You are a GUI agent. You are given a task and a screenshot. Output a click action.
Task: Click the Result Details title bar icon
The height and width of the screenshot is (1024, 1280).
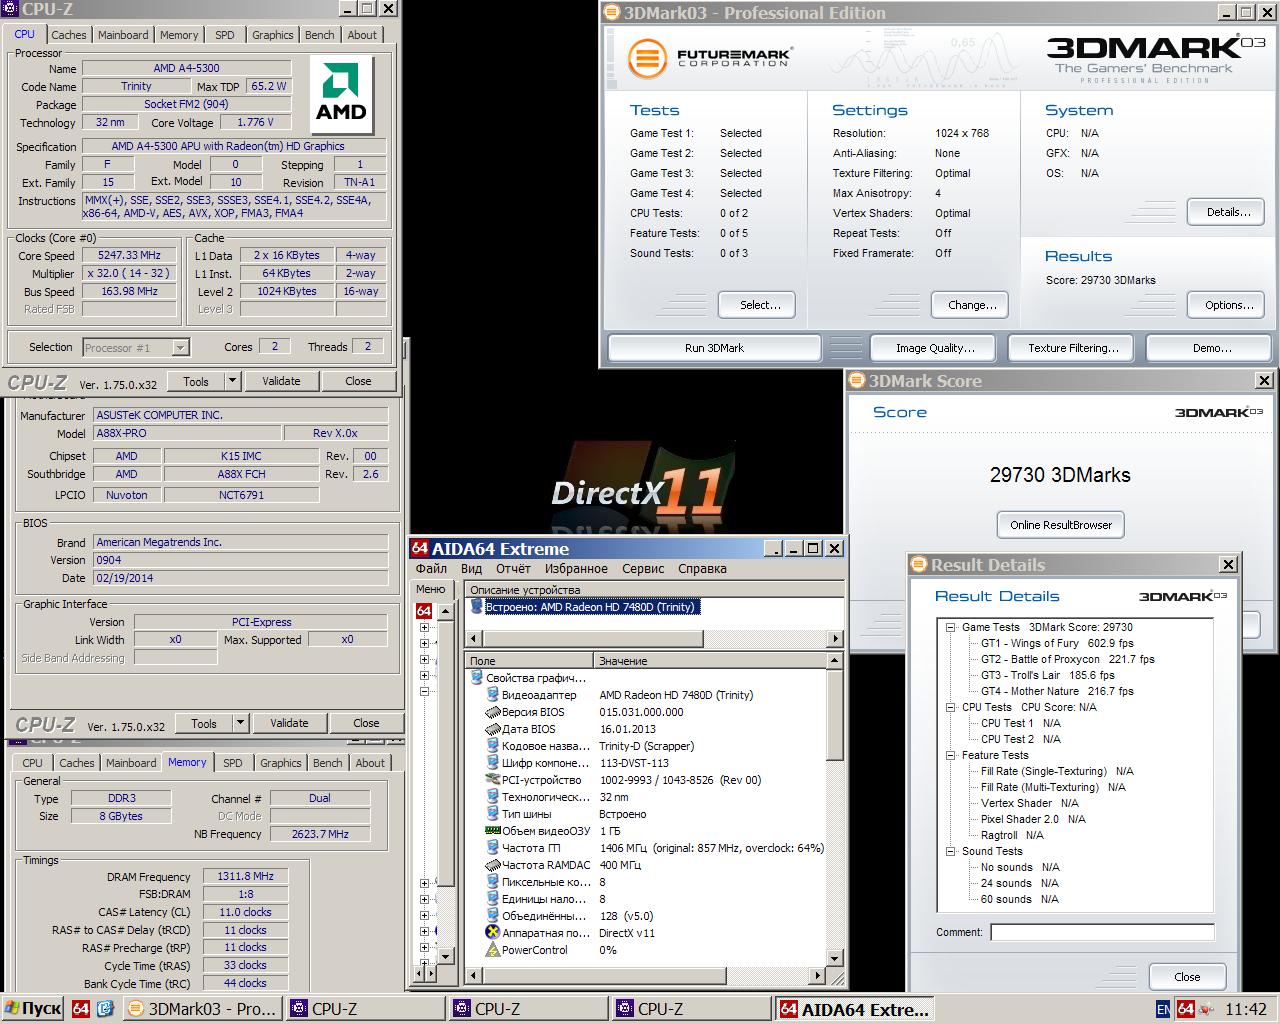(x=920, y=565)
